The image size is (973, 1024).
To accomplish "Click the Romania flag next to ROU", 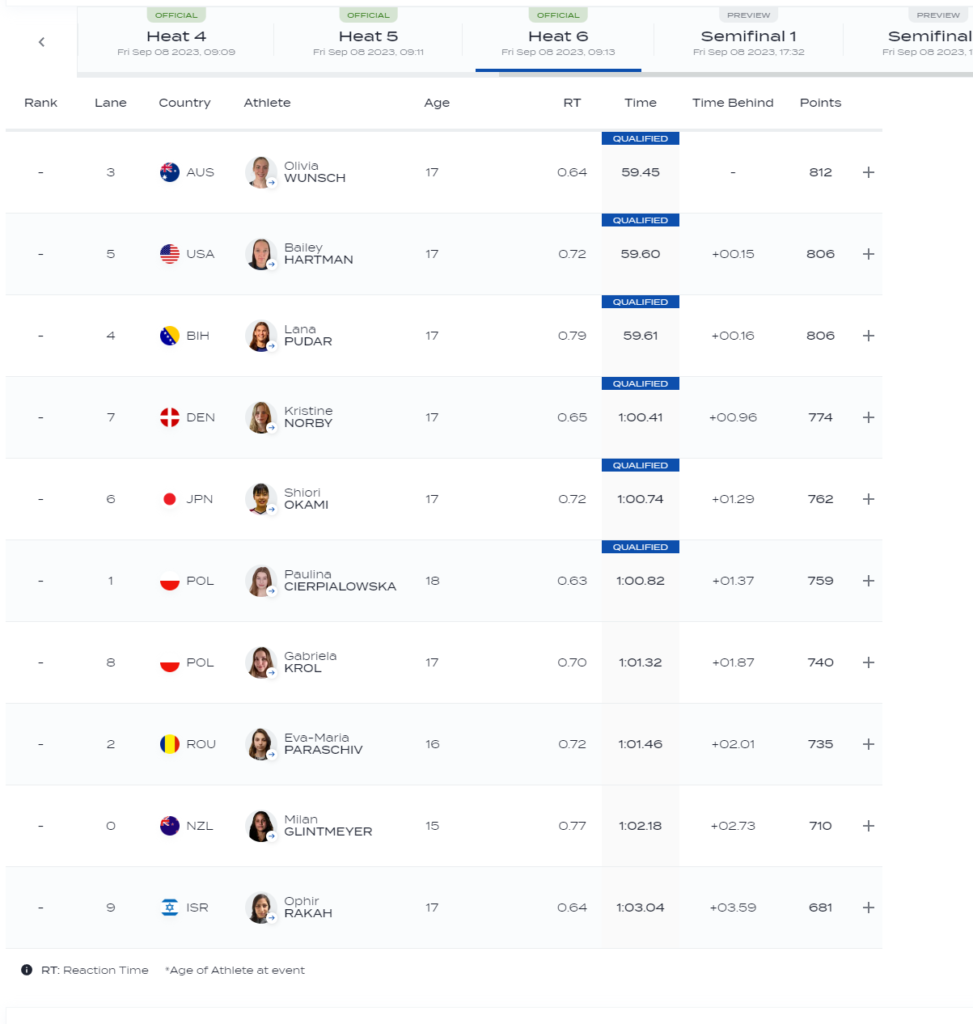I will coord(170,744).
